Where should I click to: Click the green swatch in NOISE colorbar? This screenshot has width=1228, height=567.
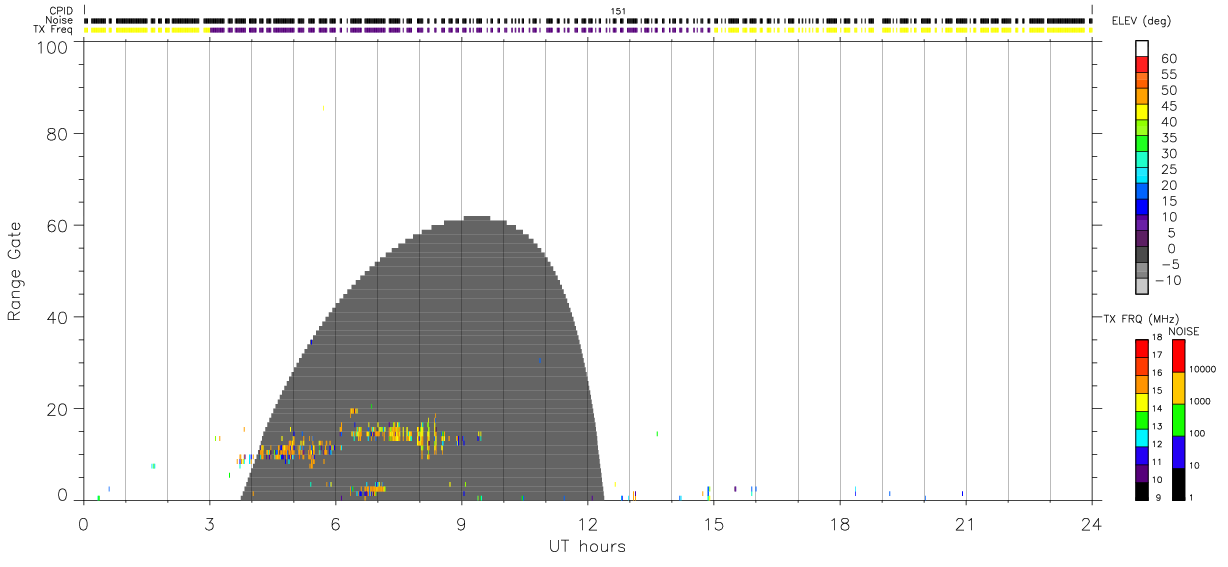click(x=1178, y=420)
